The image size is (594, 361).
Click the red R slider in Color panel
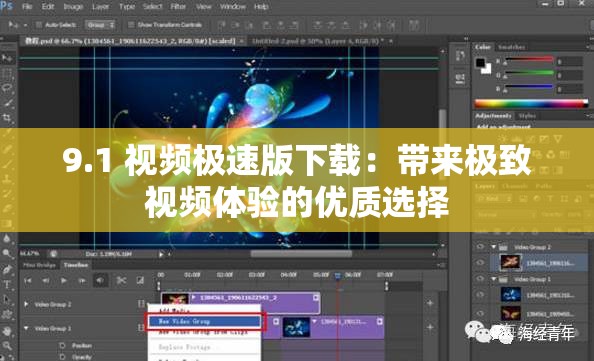[x=529, y=60]
